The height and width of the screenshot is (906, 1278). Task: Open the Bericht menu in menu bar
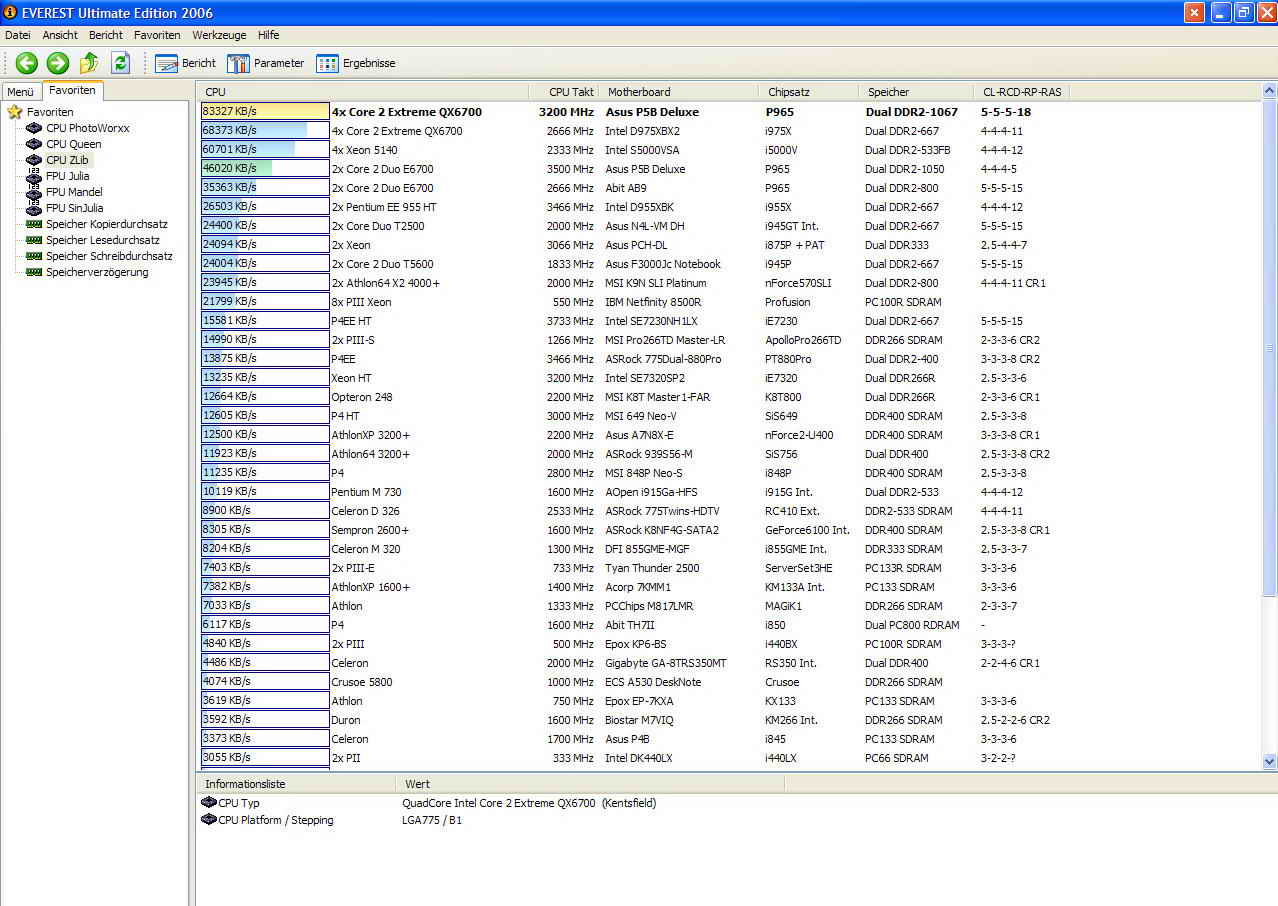[106, 35]
